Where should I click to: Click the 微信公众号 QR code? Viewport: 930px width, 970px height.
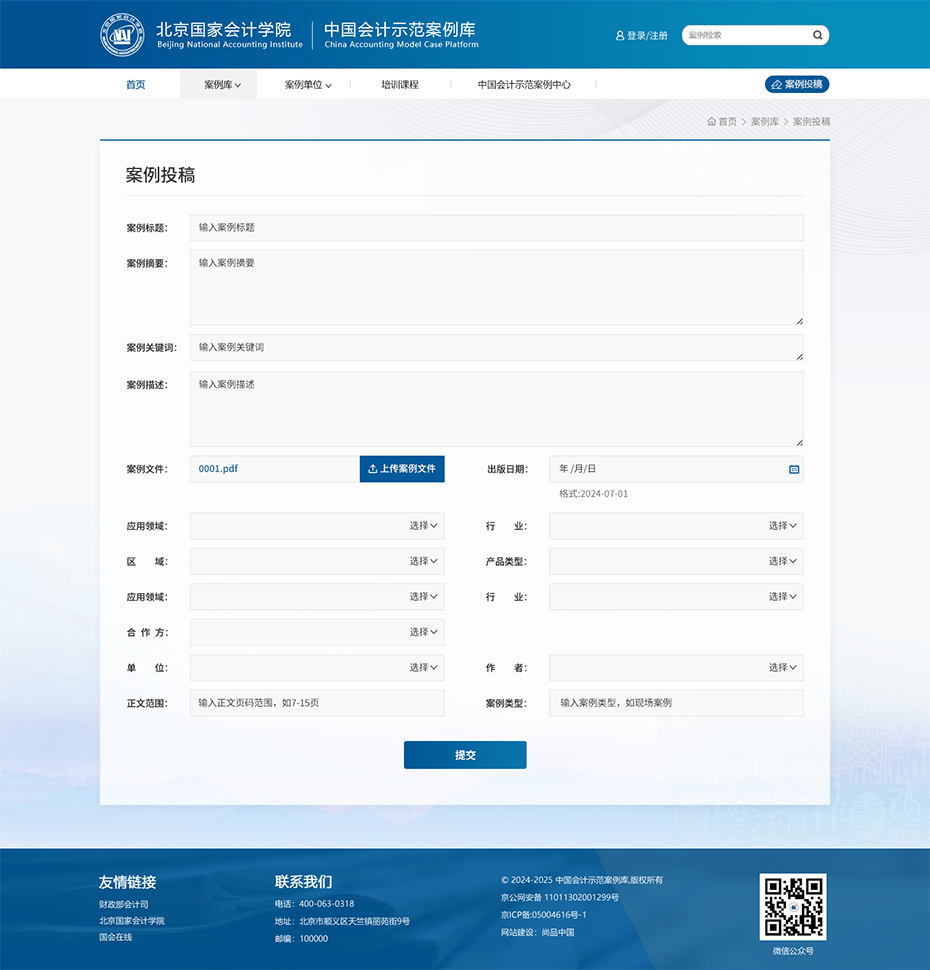click(x=794, y=906)
